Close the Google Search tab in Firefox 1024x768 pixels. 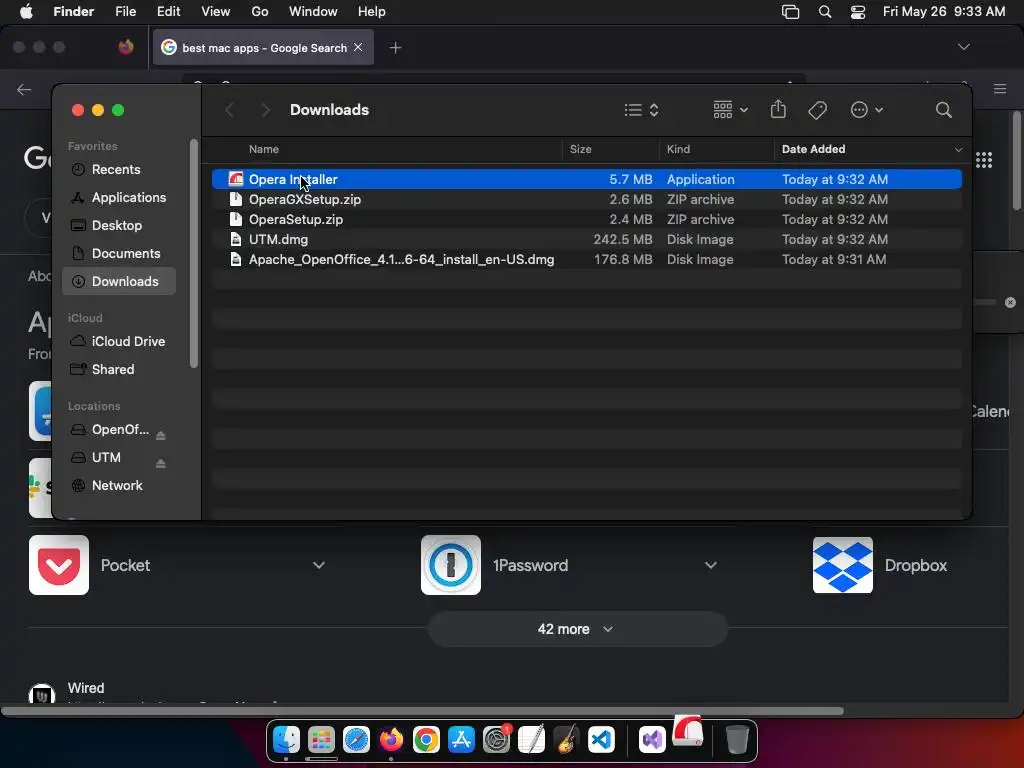click(x=358, y=47)
